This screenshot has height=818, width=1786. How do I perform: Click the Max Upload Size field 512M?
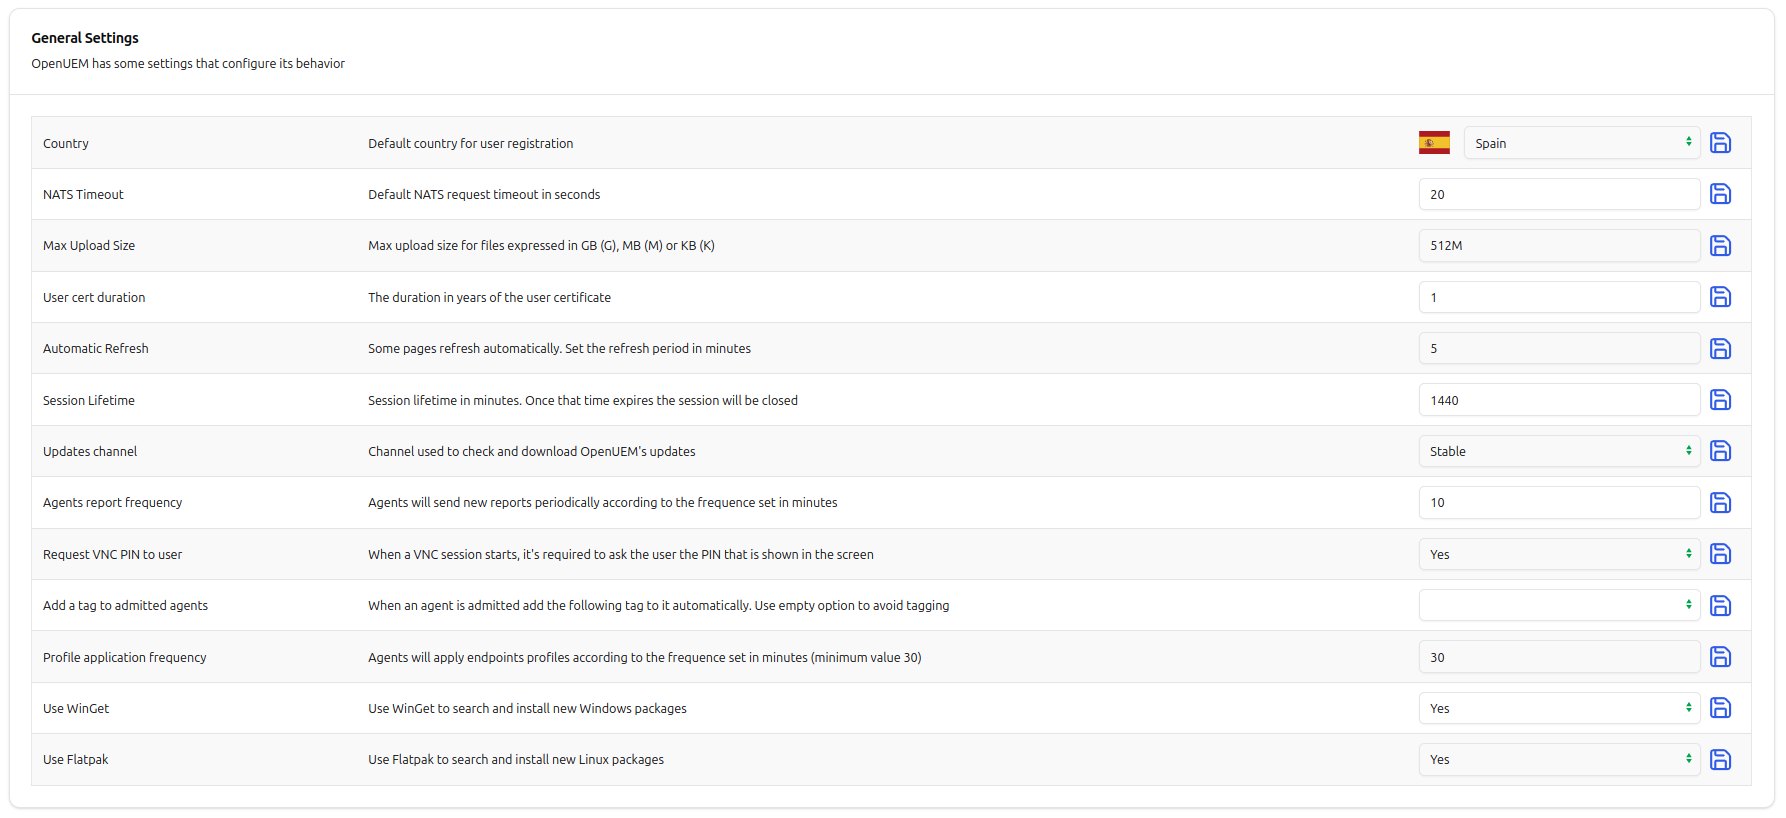[1559, 245]
